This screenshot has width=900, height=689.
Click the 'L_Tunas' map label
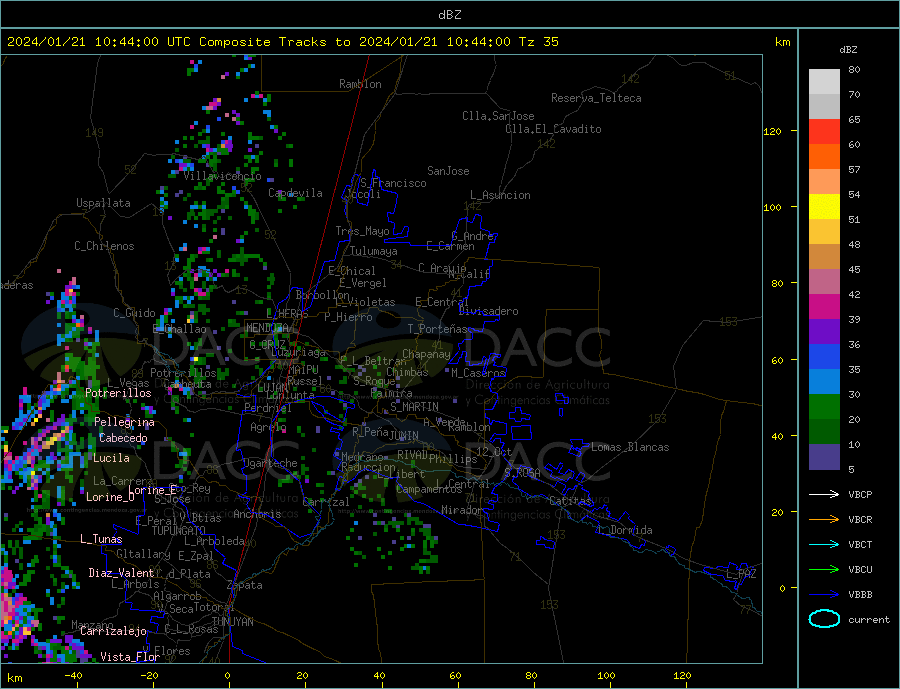[x=101, y=539]
